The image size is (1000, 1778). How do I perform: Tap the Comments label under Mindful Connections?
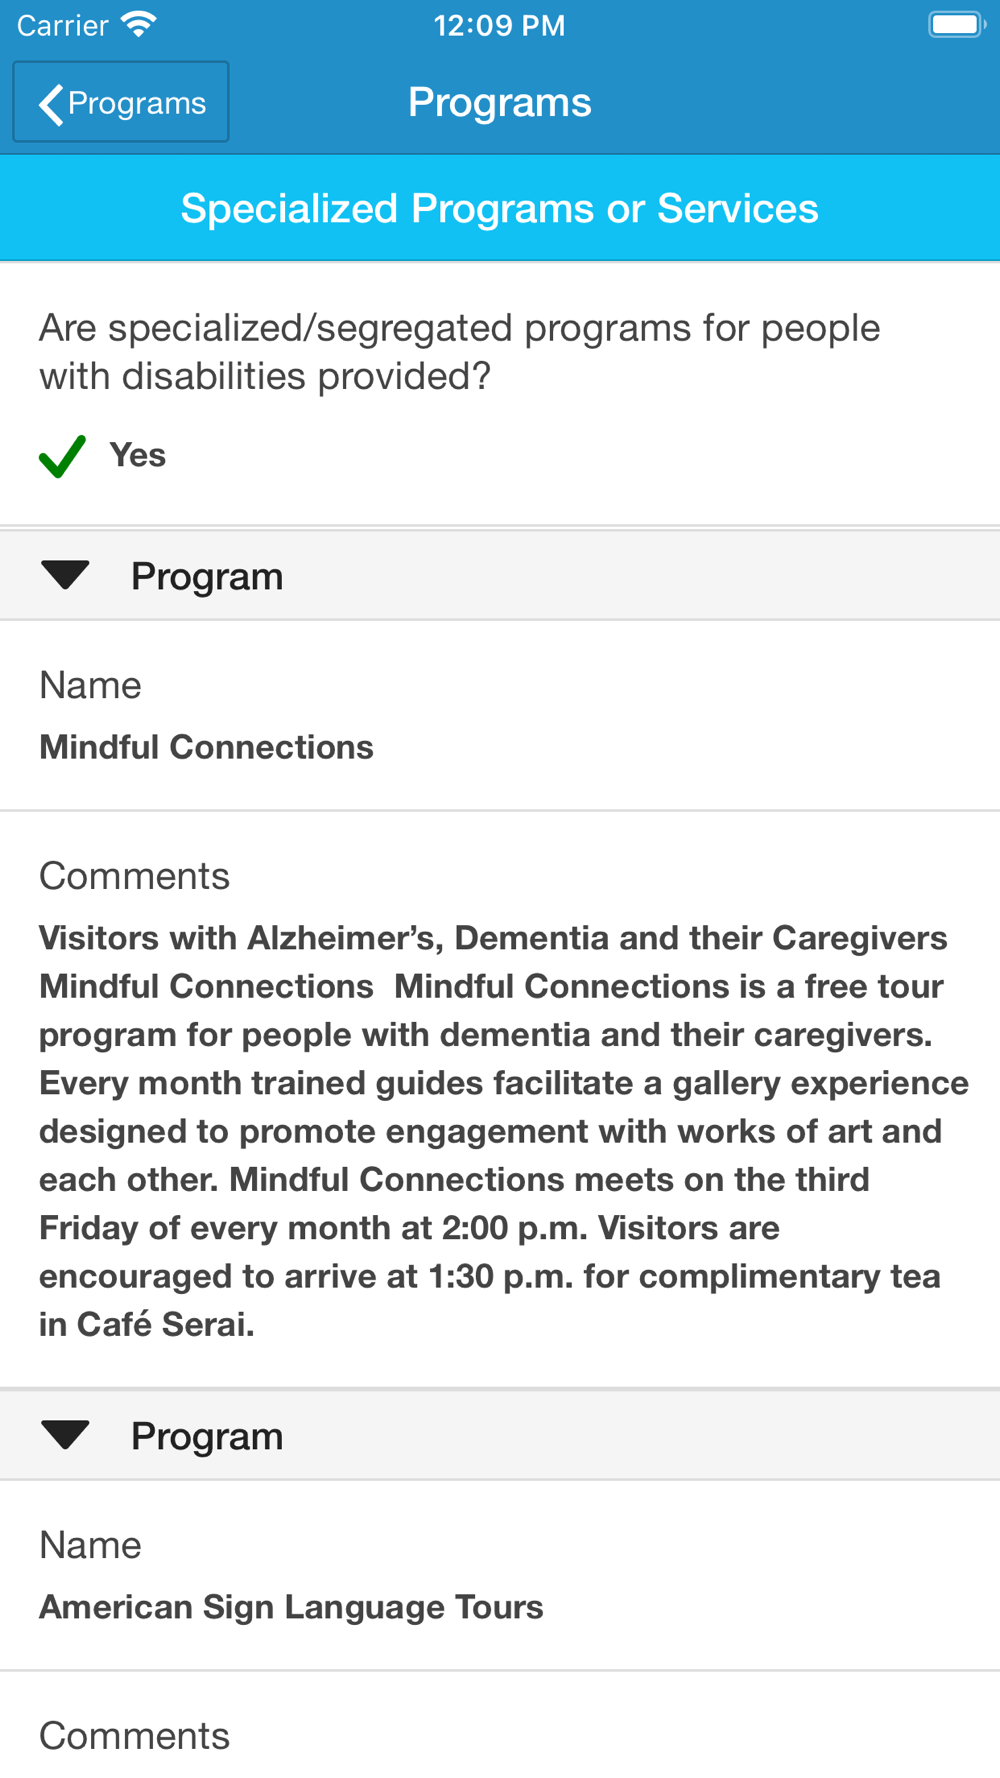pos(134,876)
